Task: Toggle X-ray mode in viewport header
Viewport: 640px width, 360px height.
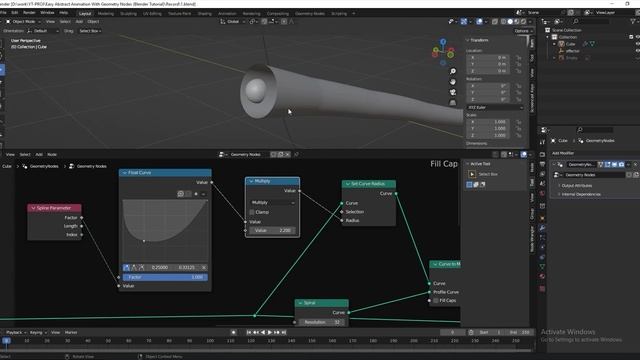Action: point(495,21)
